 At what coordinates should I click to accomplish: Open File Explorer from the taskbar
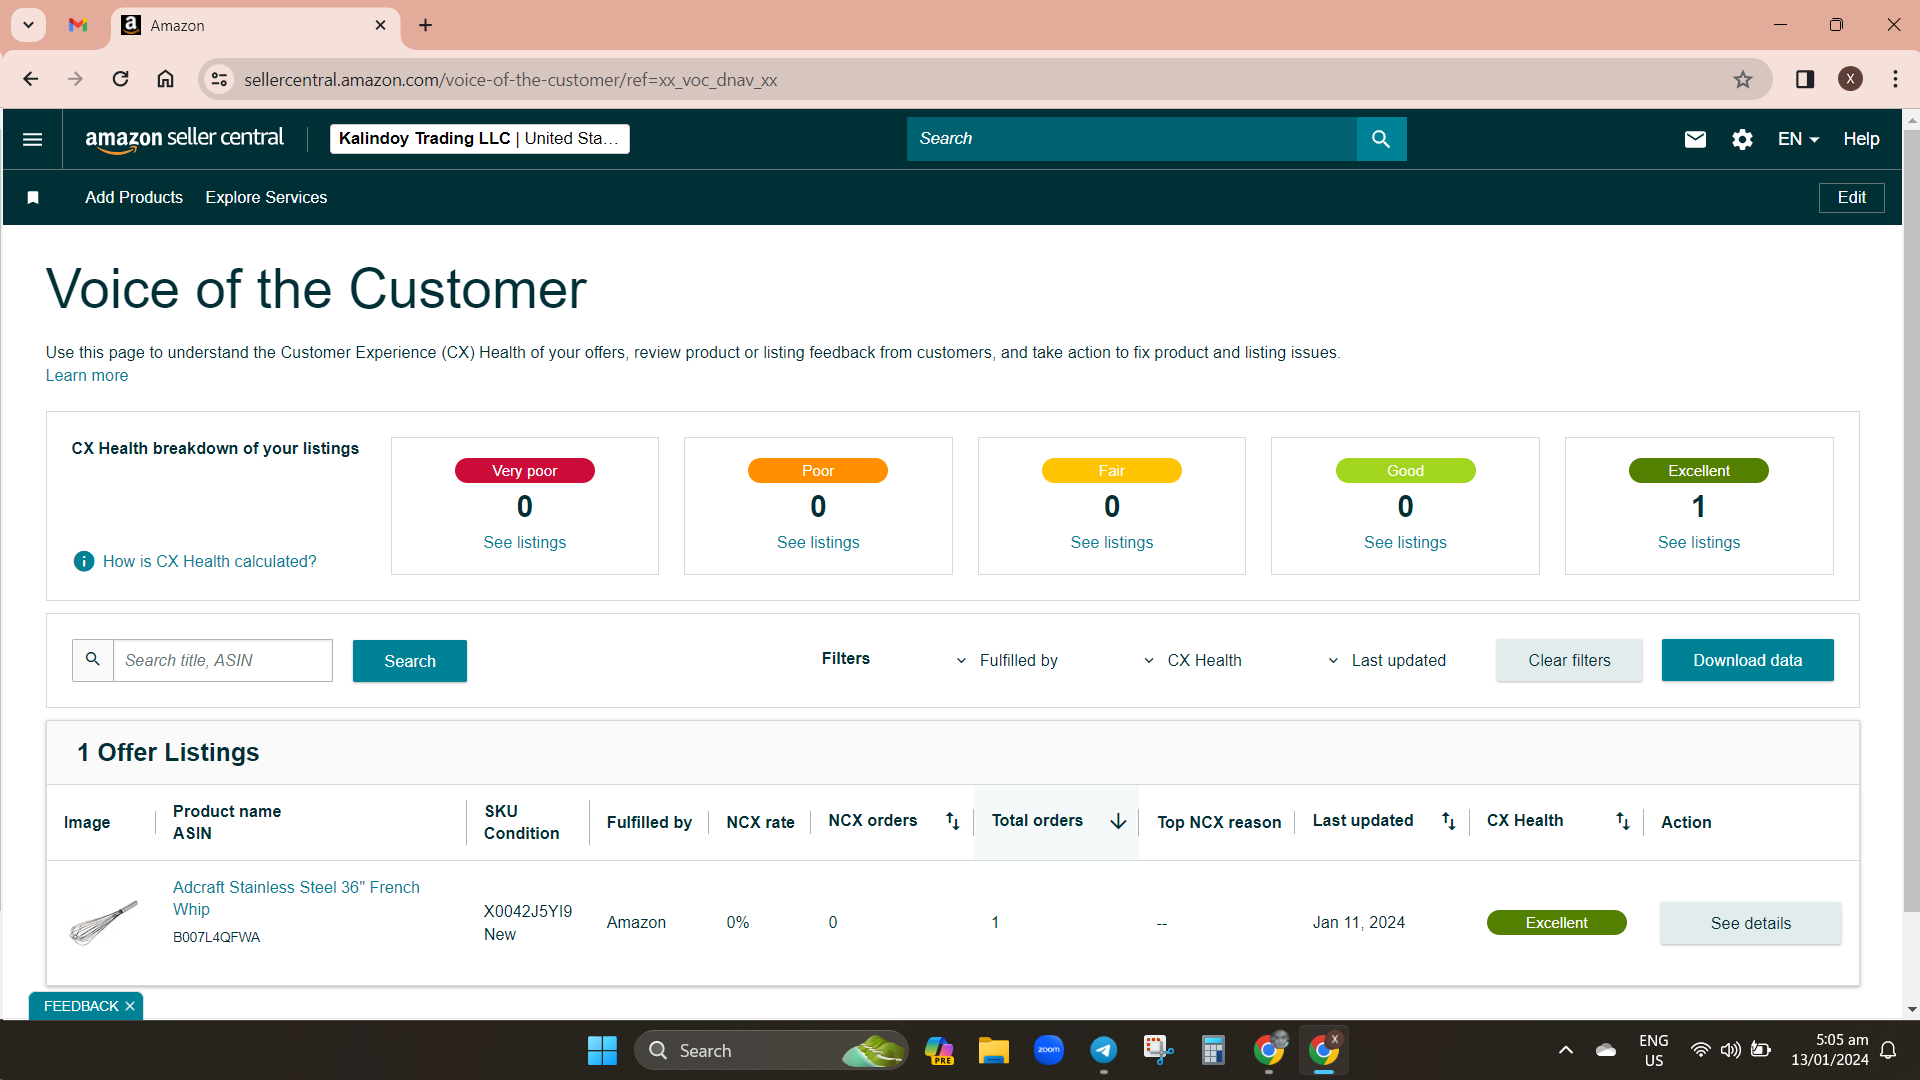[993, 1051]
